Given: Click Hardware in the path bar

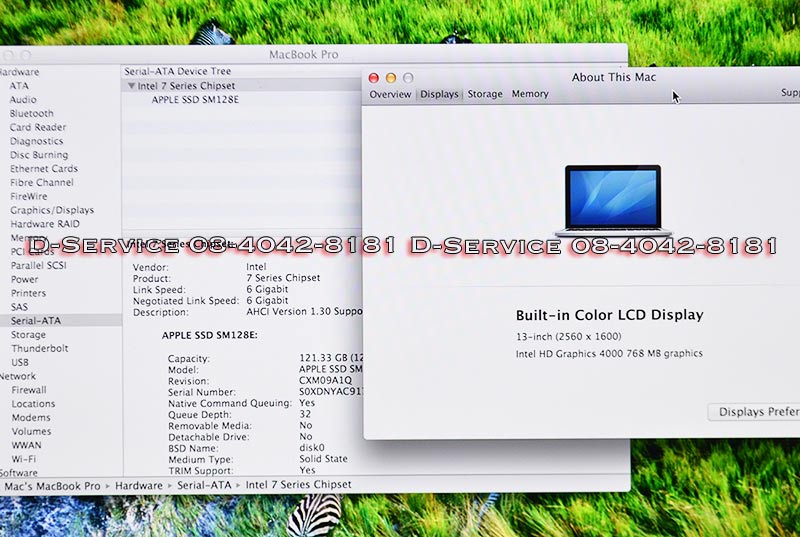Looking at the screenshot, I should (x=139, y=485).
